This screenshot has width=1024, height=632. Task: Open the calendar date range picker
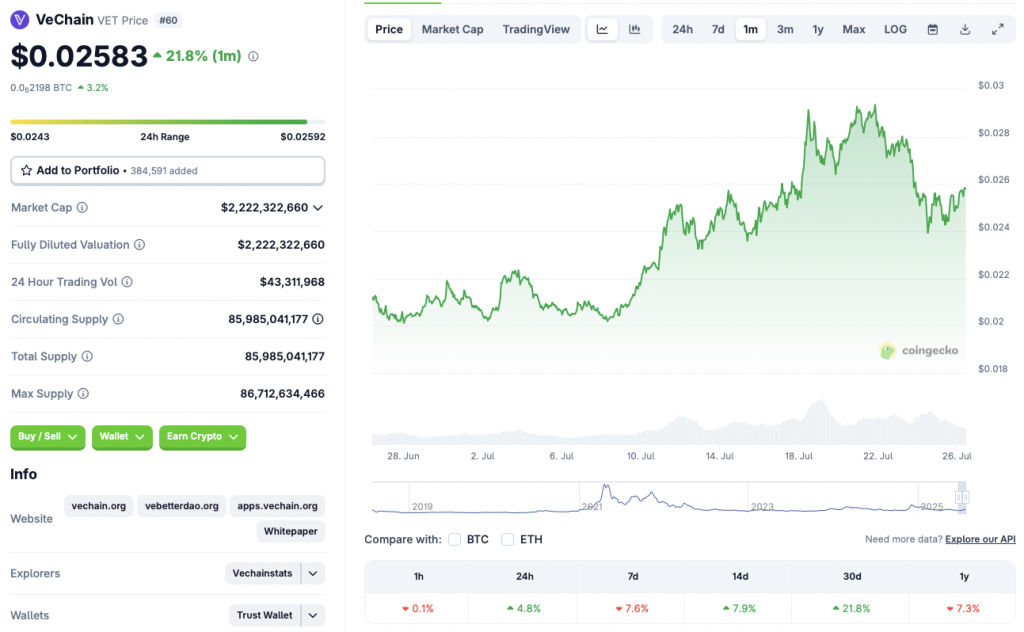click(933, 29)
